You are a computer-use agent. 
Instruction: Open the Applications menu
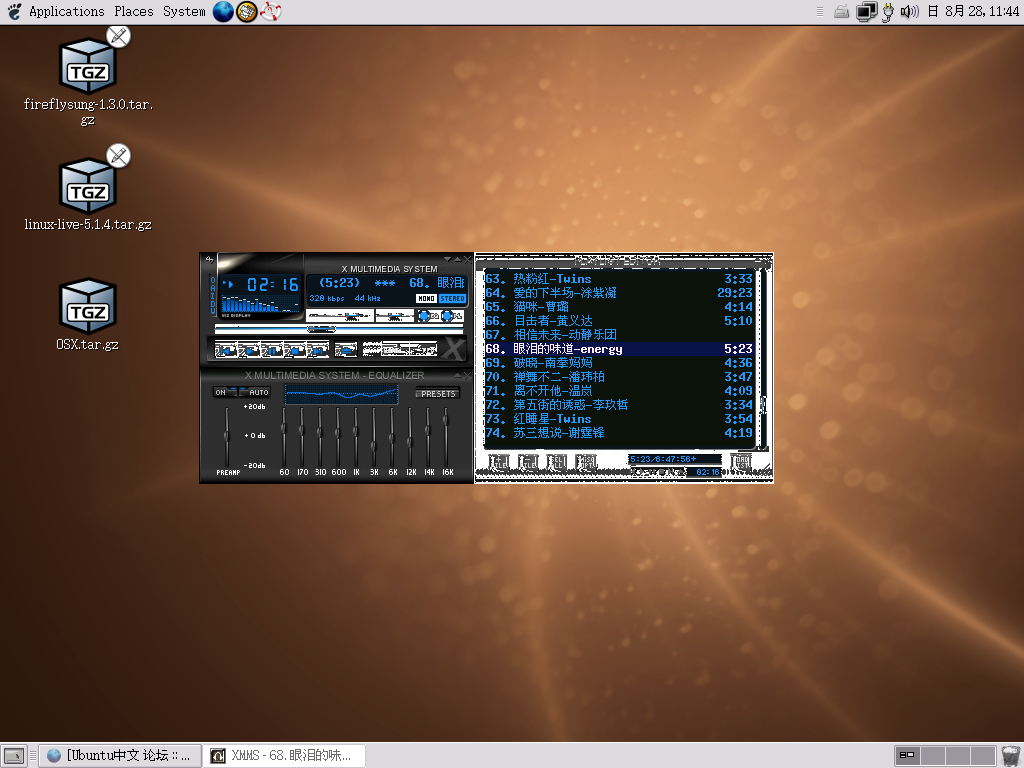(x=67, y=11)
